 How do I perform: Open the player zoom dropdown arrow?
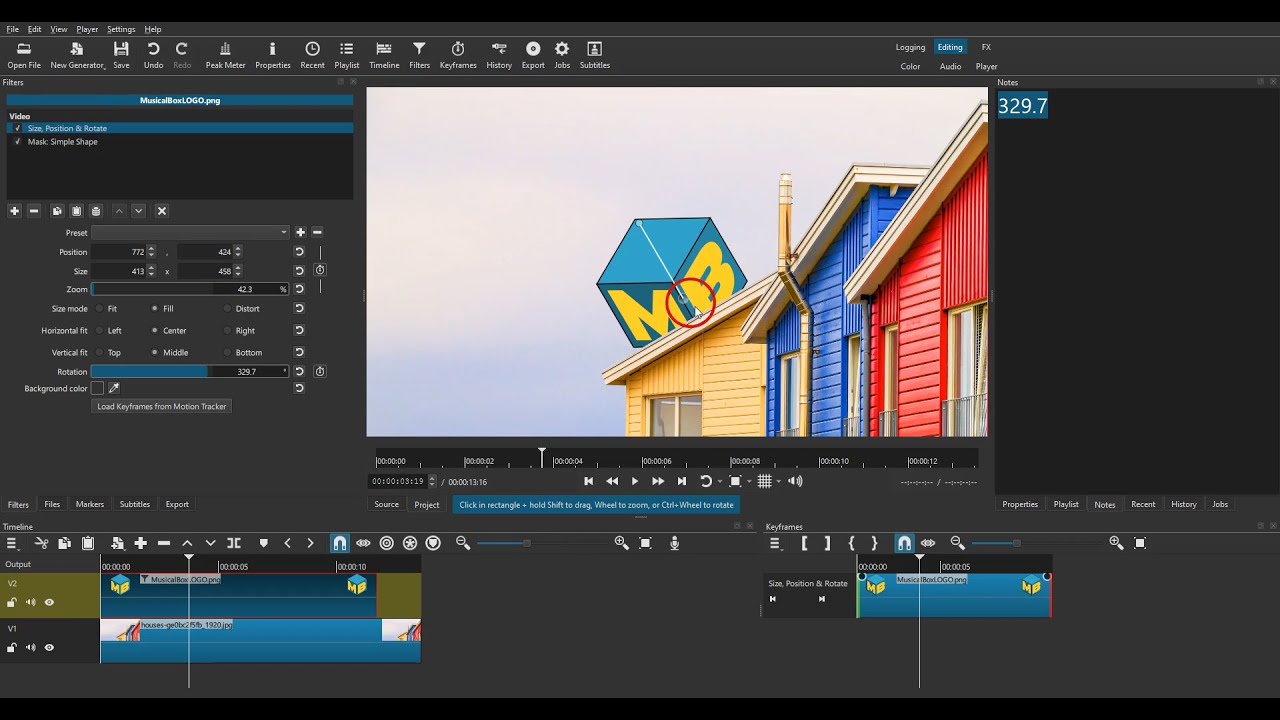click(x=748, y=482)
